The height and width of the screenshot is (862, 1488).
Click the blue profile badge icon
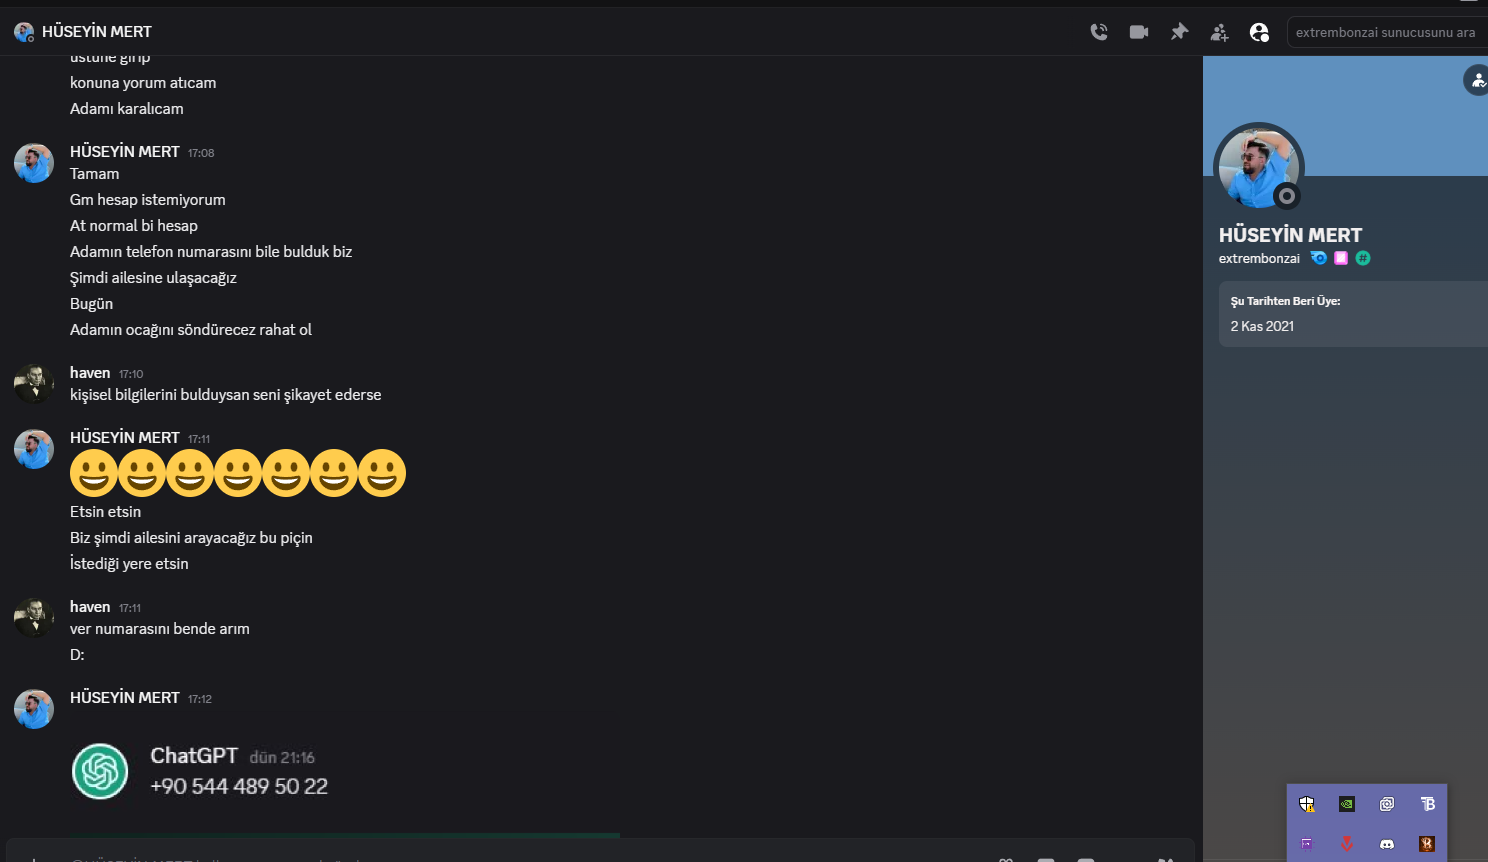click(x=1319, y=258)
